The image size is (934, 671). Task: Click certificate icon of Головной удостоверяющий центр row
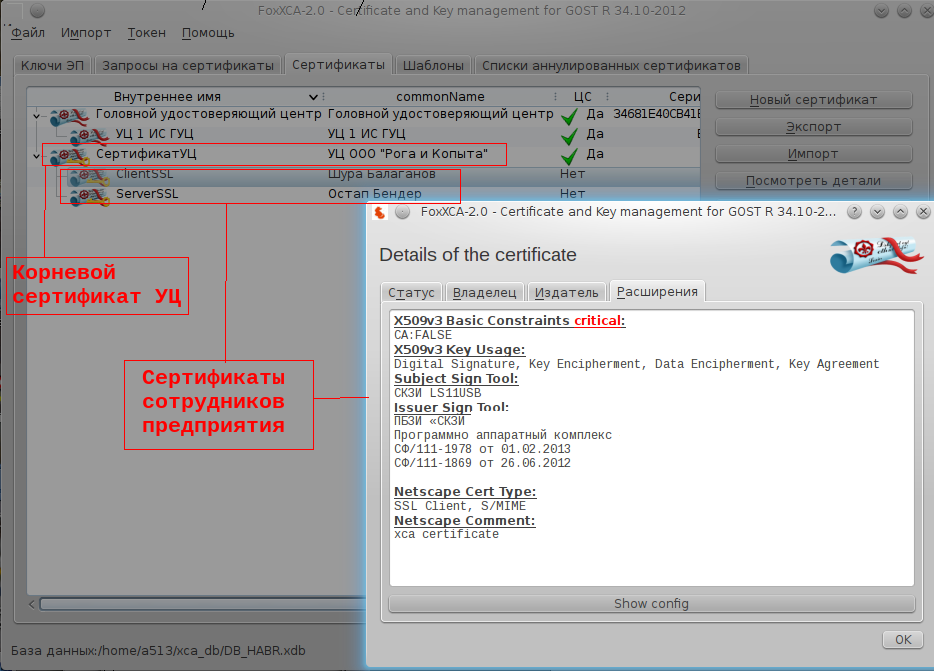(x=69, y=117)
